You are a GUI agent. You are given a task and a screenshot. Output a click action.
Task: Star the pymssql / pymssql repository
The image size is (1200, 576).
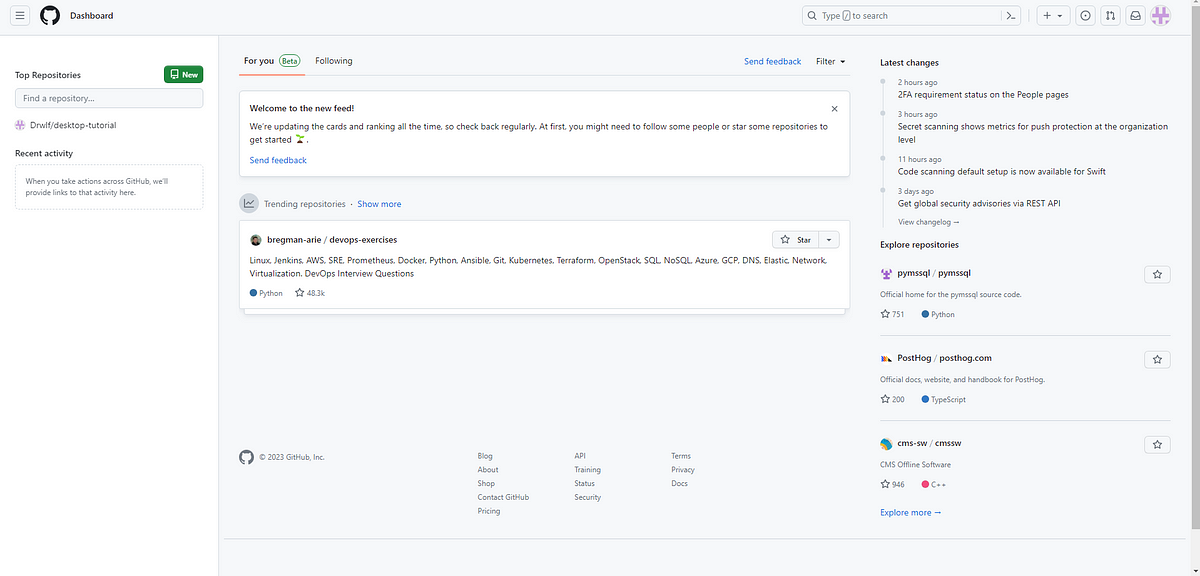point(1157,274)
